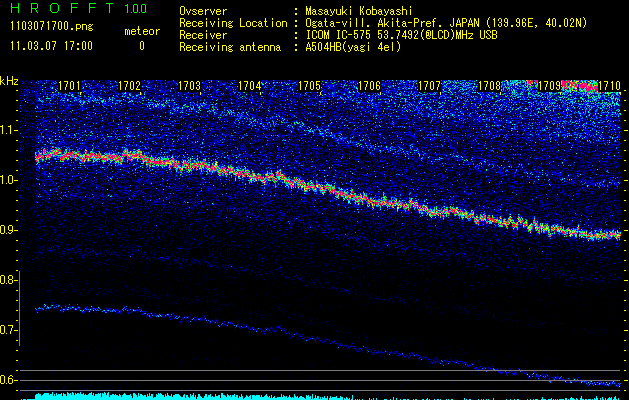The width and height of the screenshot is (629, 400).
Task: Select the 1706 time marker
Action: (x=369, y=86)
